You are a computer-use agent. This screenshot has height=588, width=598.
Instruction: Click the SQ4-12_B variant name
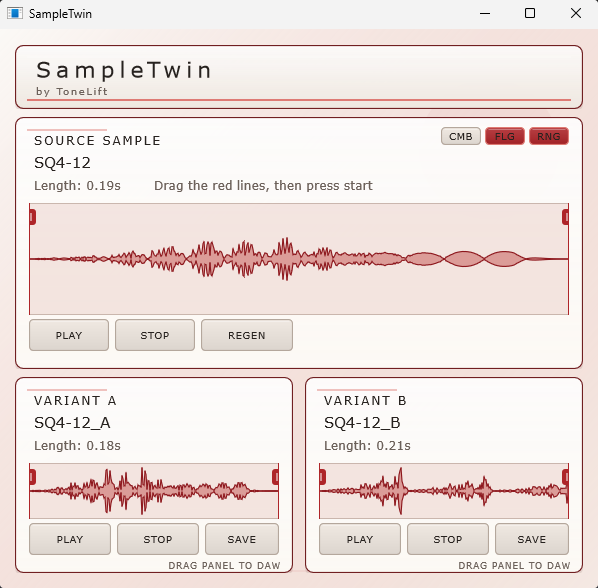tap(362, 423)
